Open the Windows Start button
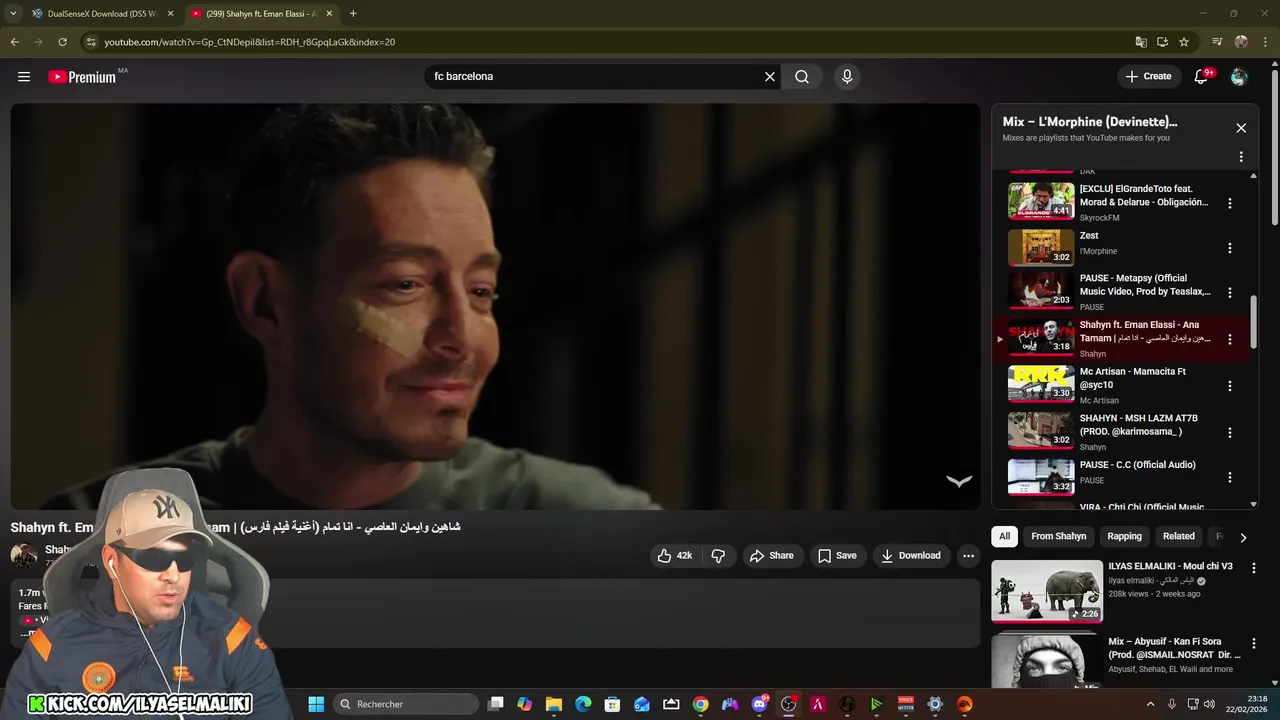The image size is (1280, 720). 316,704
